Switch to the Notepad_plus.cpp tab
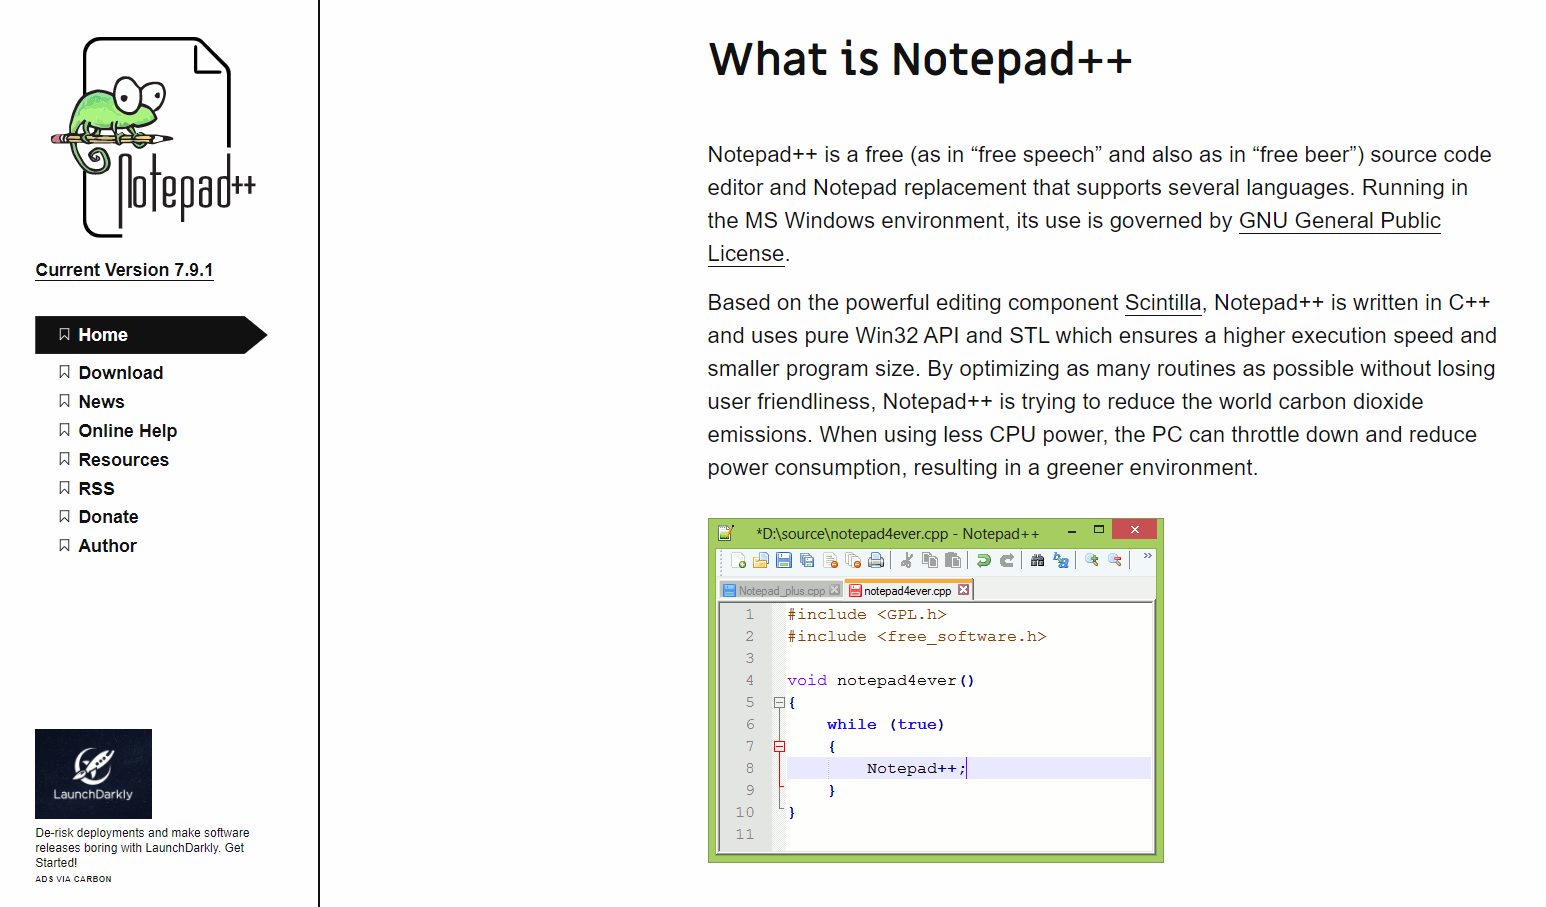This screenshot has height=907, width=1546. [781, 591]
